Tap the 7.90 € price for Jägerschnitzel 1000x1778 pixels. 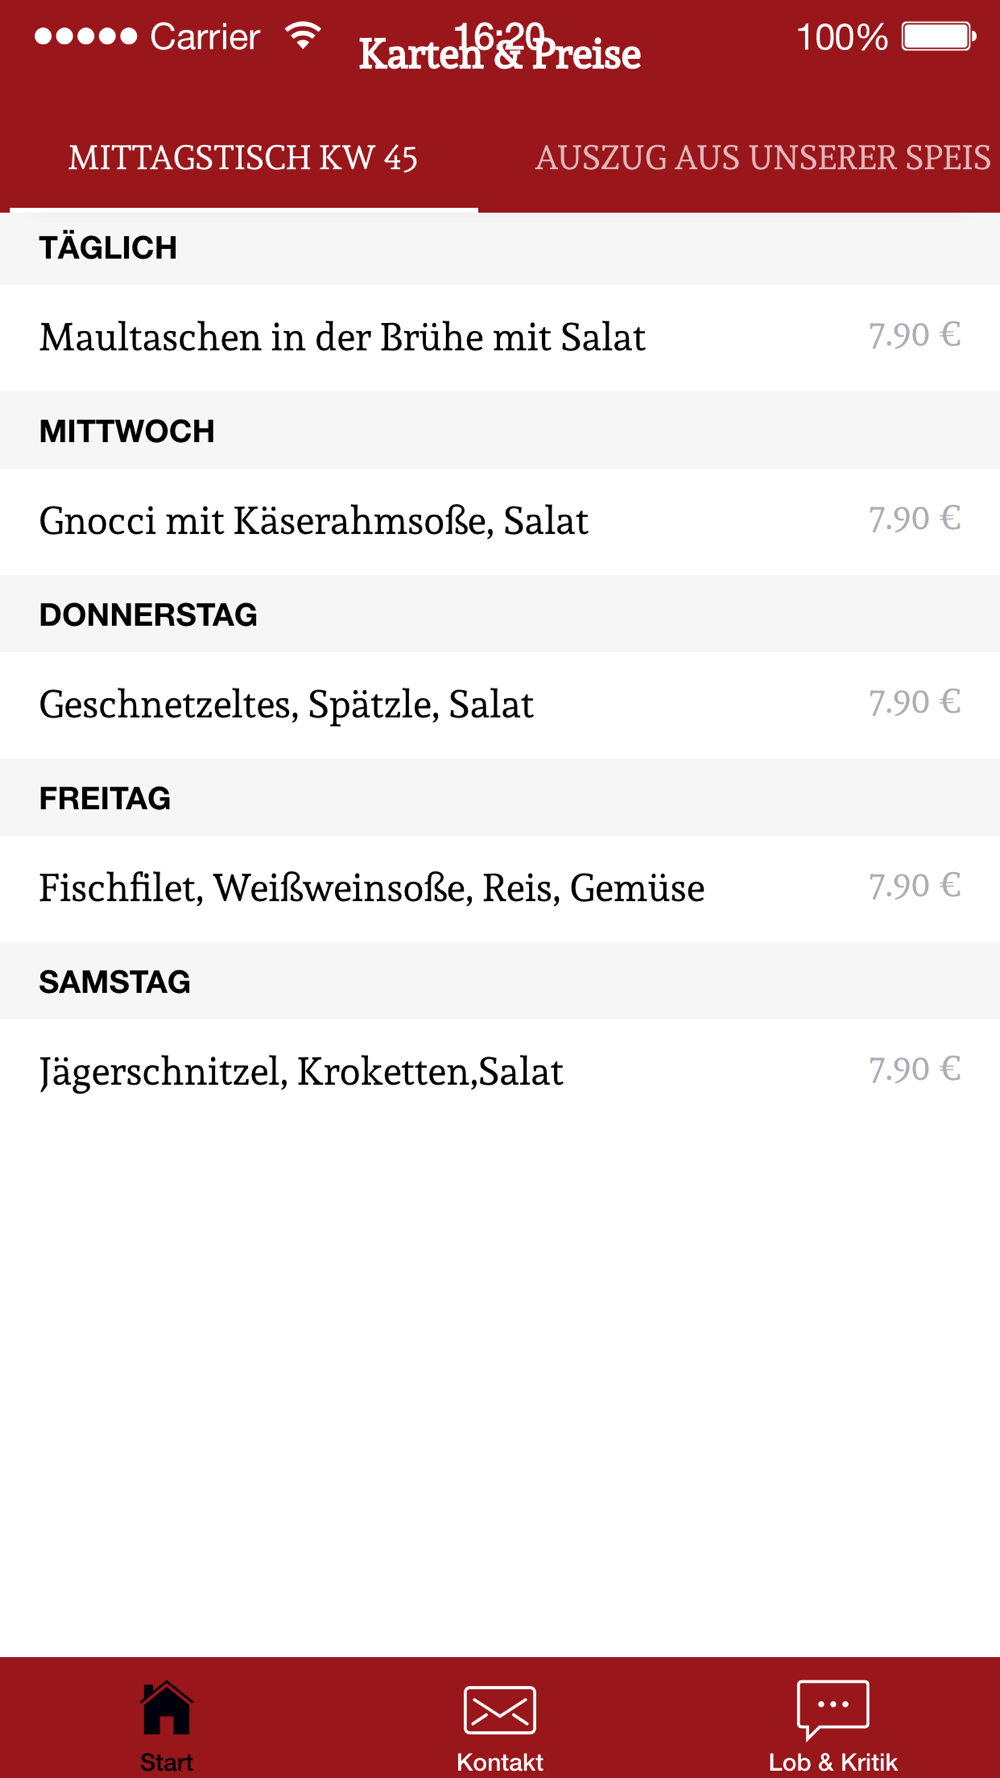coord(914,1070)
